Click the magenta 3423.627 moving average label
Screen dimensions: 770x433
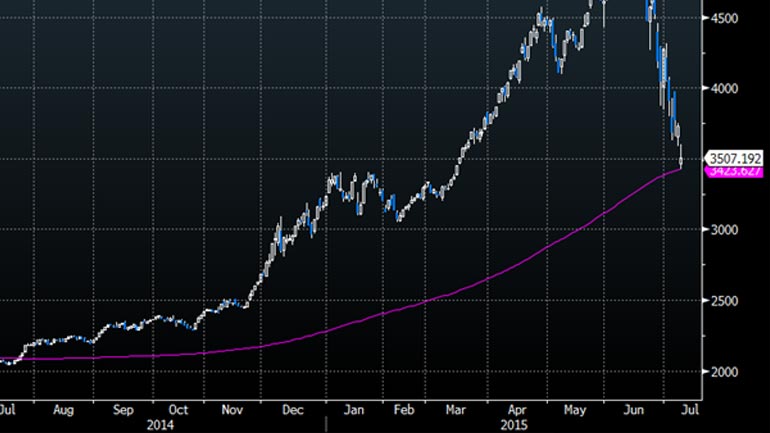click(735, 171)
